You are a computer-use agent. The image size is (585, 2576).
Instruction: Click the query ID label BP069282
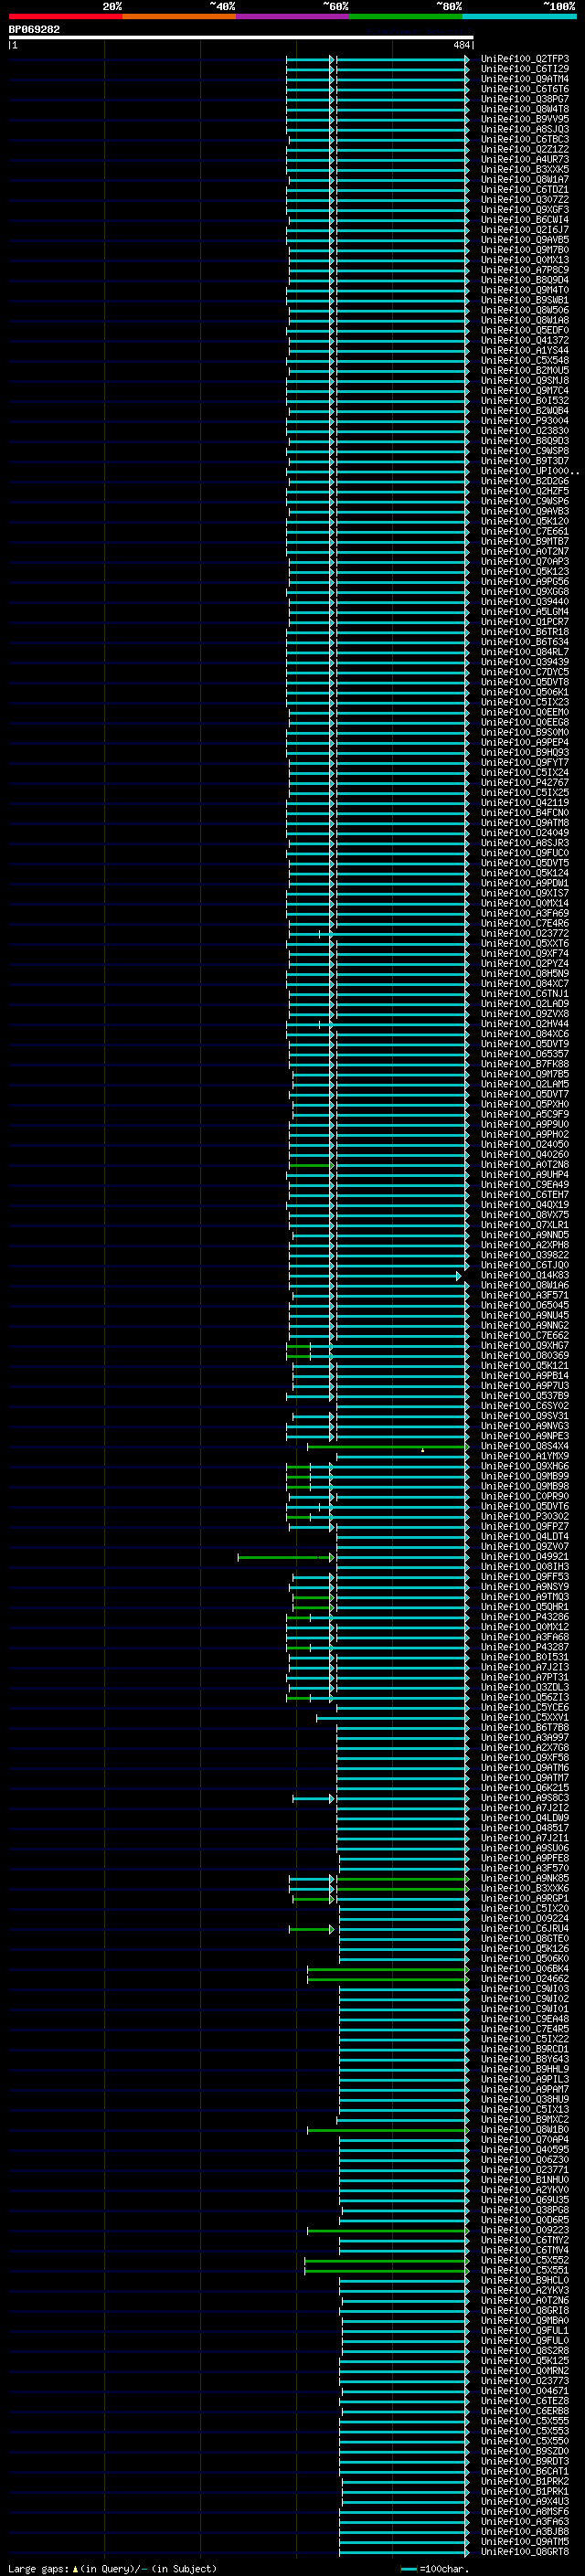click(34, 30)
